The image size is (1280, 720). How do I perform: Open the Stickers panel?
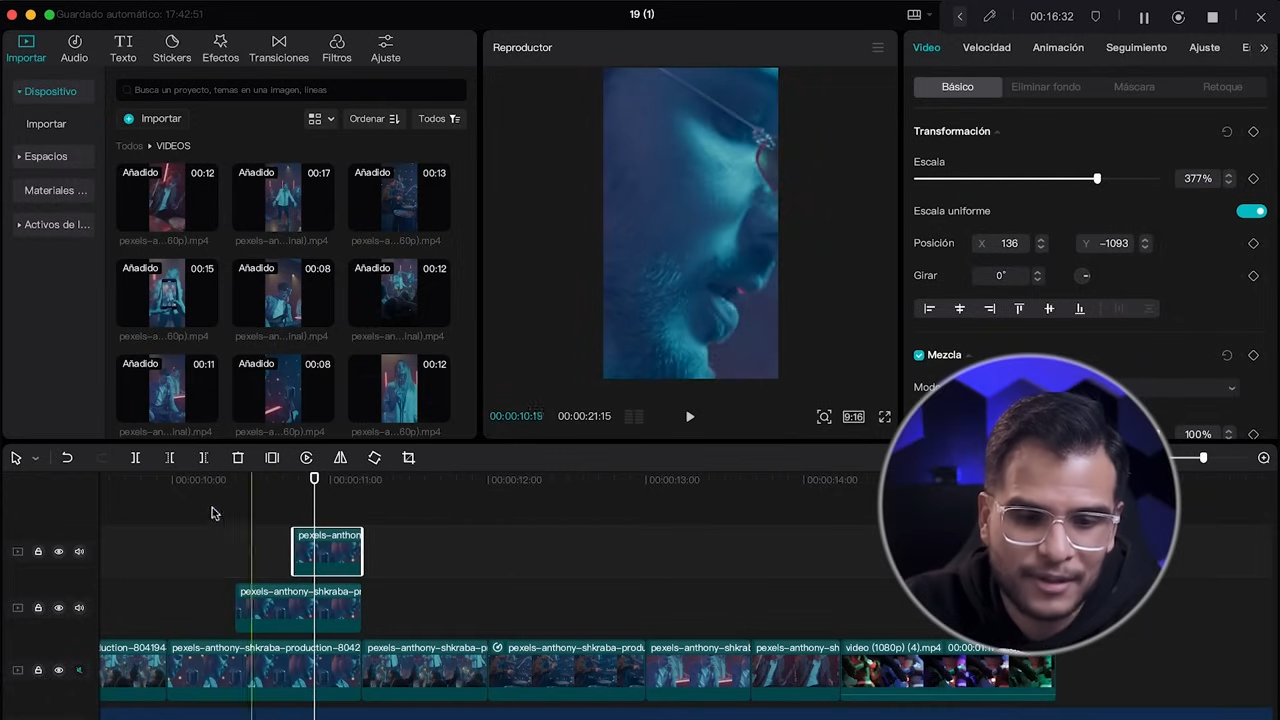171,47
